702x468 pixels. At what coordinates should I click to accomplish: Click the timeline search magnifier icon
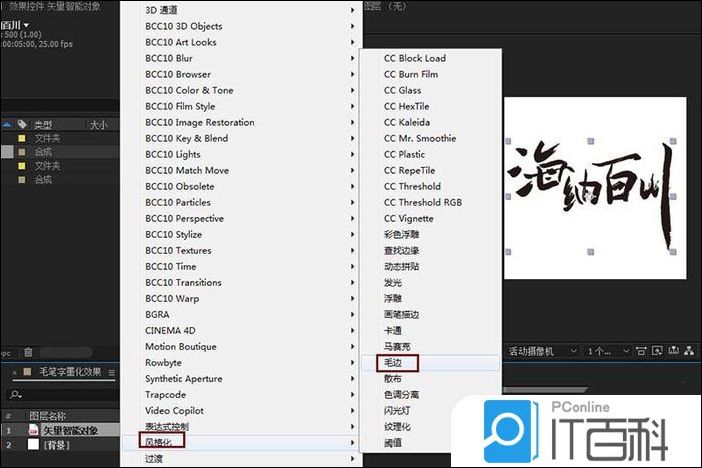coord(16,395)
